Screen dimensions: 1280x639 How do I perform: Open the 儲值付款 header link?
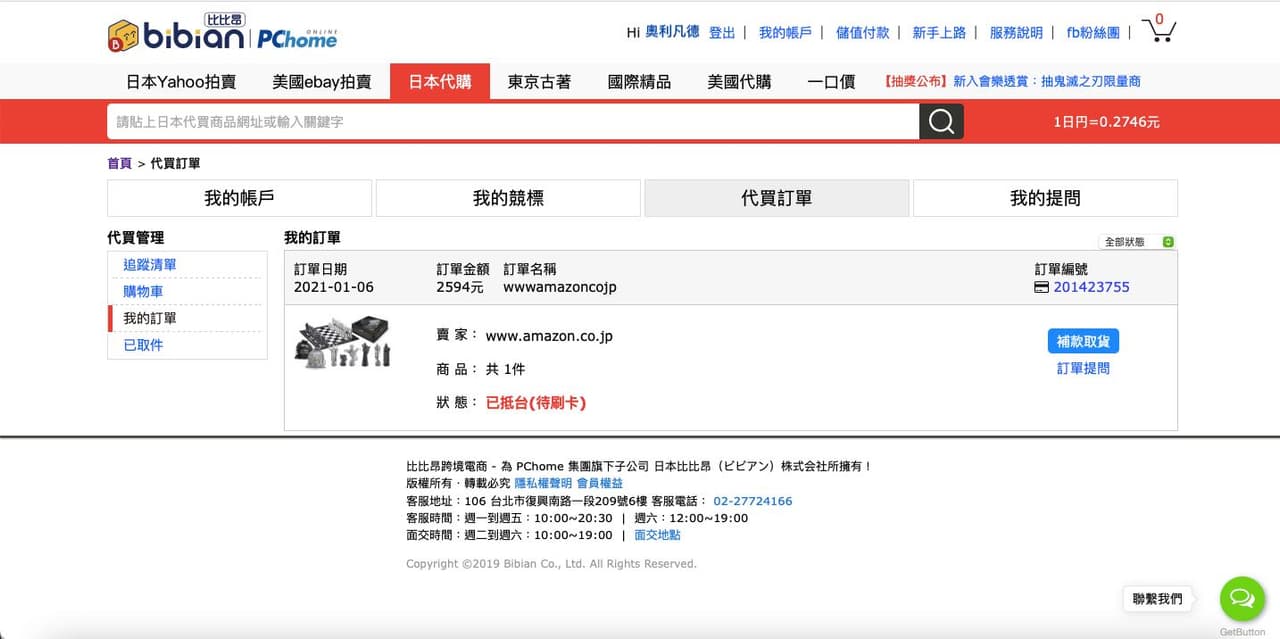(862, 32)
